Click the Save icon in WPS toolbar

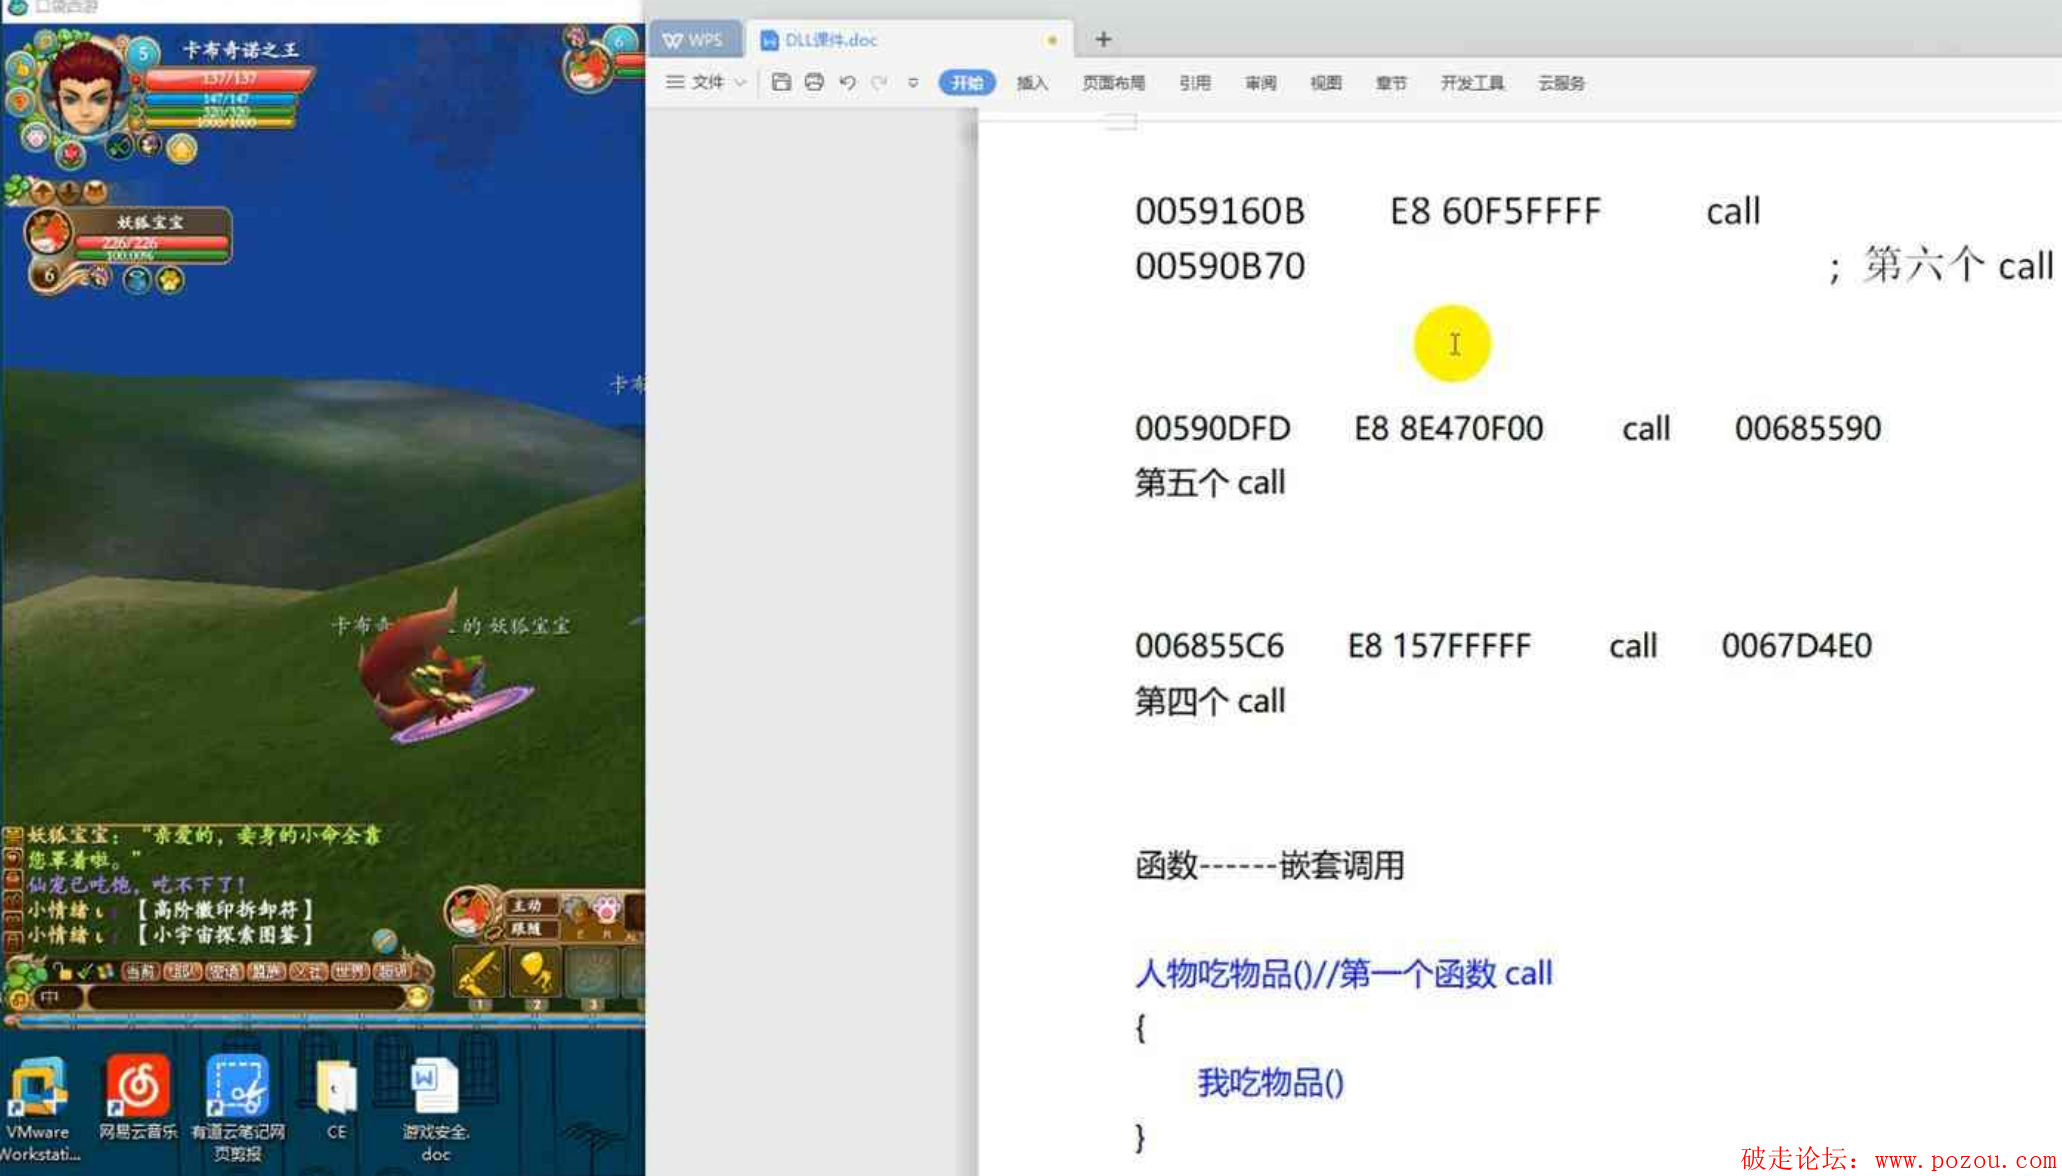[781, 82]
